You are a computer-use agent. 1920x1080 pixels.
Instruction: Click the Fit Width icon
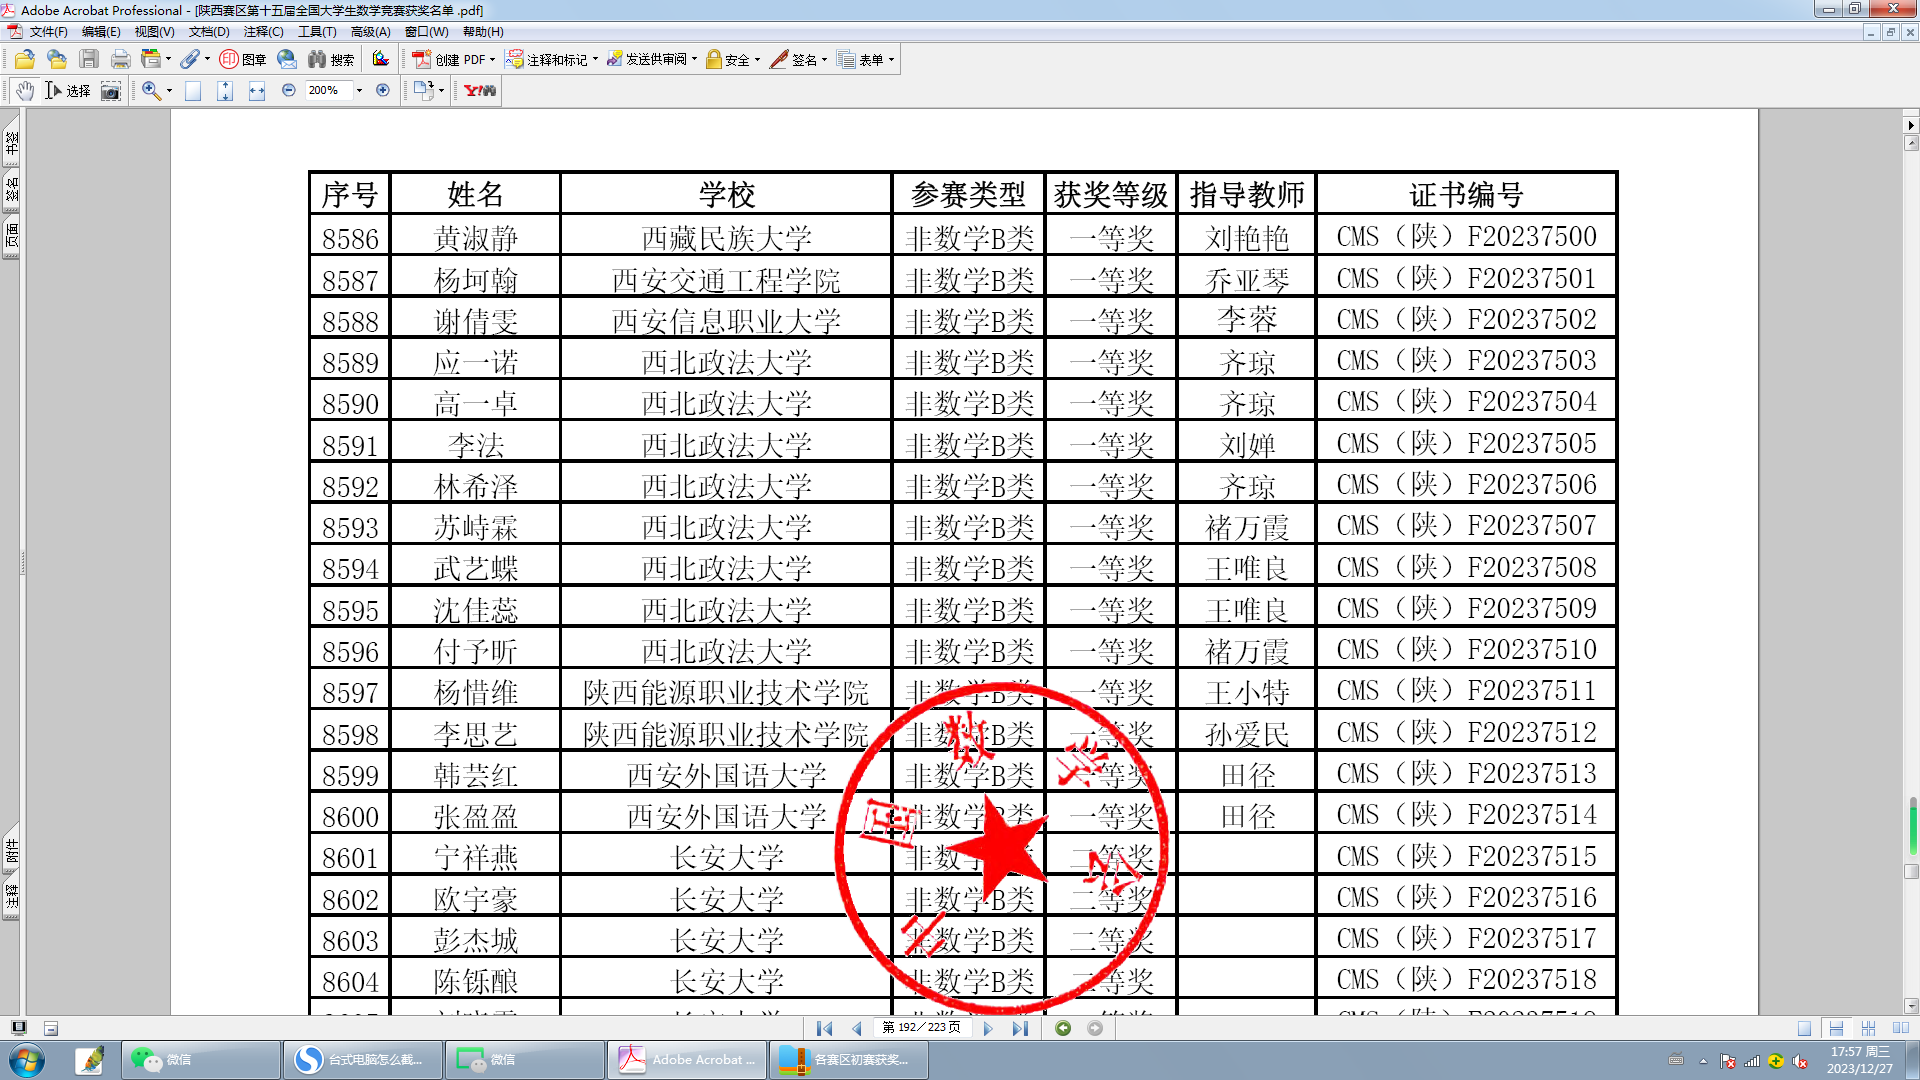click(x=257, y=91)
